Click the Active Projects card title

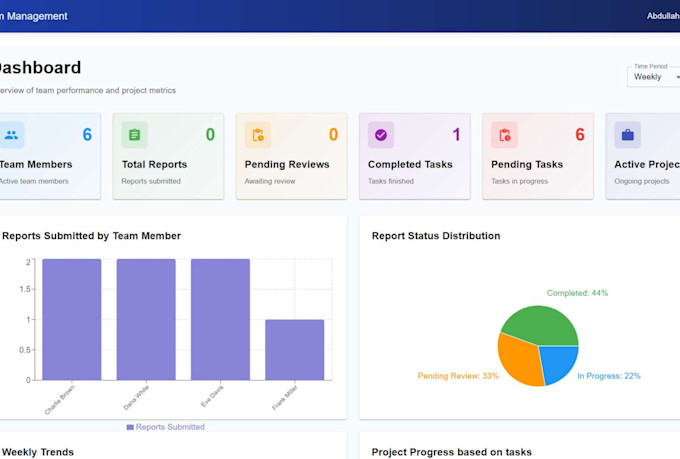click(647, 164)
